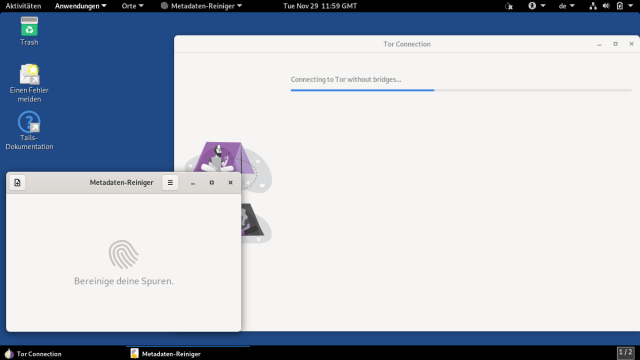Expand the Orte menu
Screen dimensions: 640x360
(x=132, y=6)
